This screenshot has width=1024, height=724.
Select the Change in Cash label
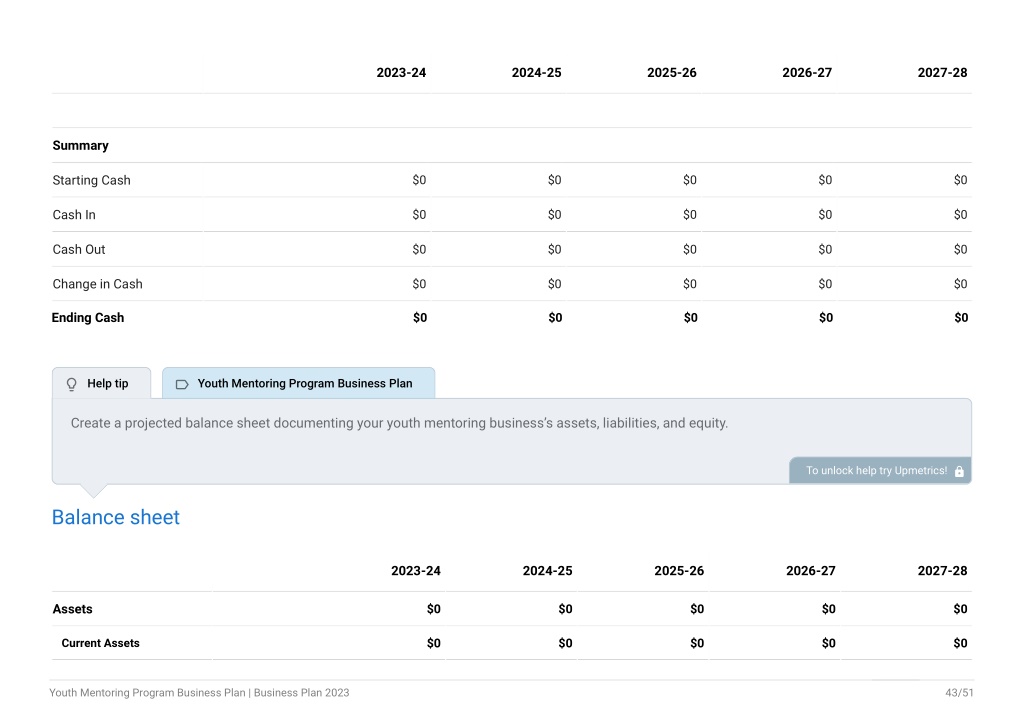coord(97,284)
